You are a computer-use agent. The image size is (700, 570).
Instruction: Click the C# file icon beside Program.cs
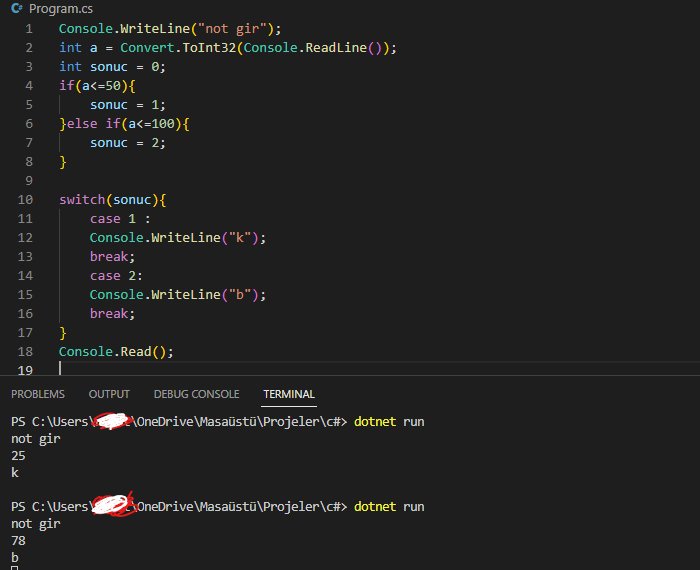tap(17, 8)
